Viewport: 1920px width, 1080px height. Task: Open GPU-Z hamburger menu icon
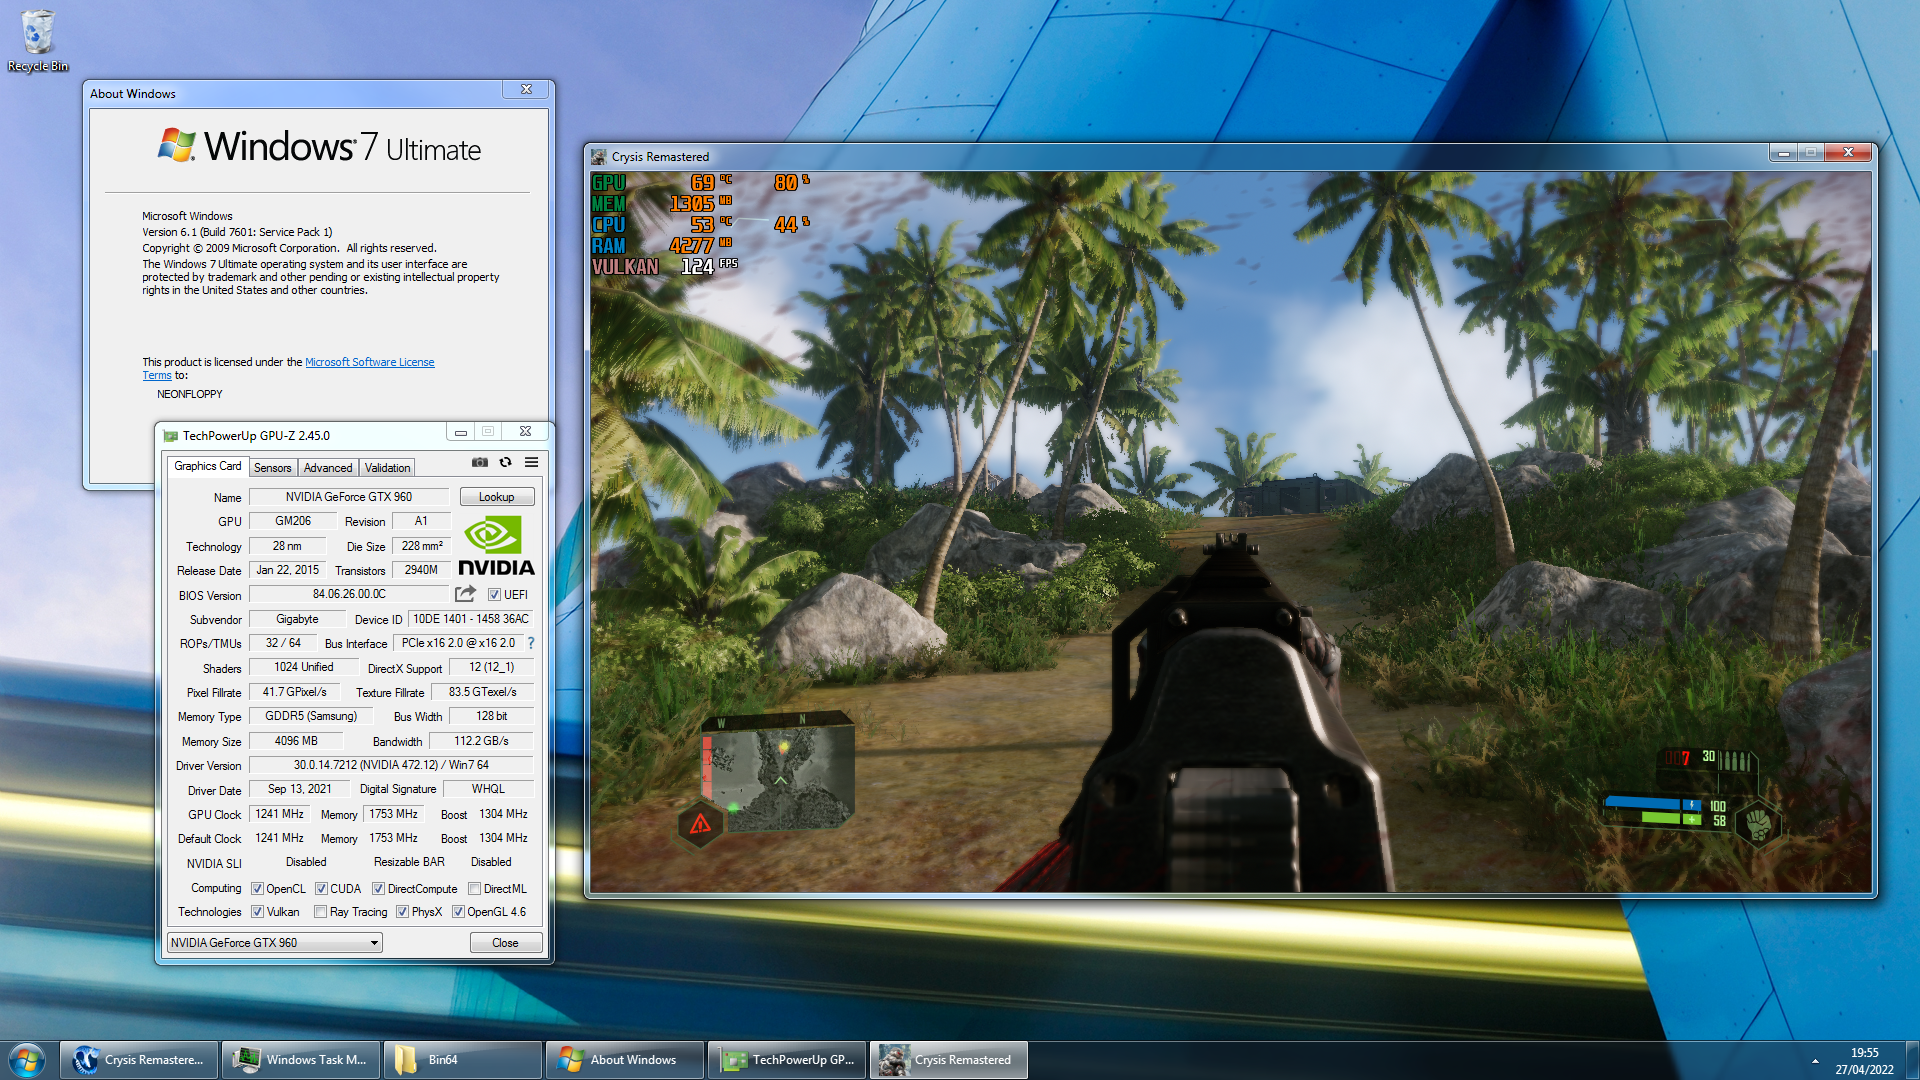[x=532, y=462]
